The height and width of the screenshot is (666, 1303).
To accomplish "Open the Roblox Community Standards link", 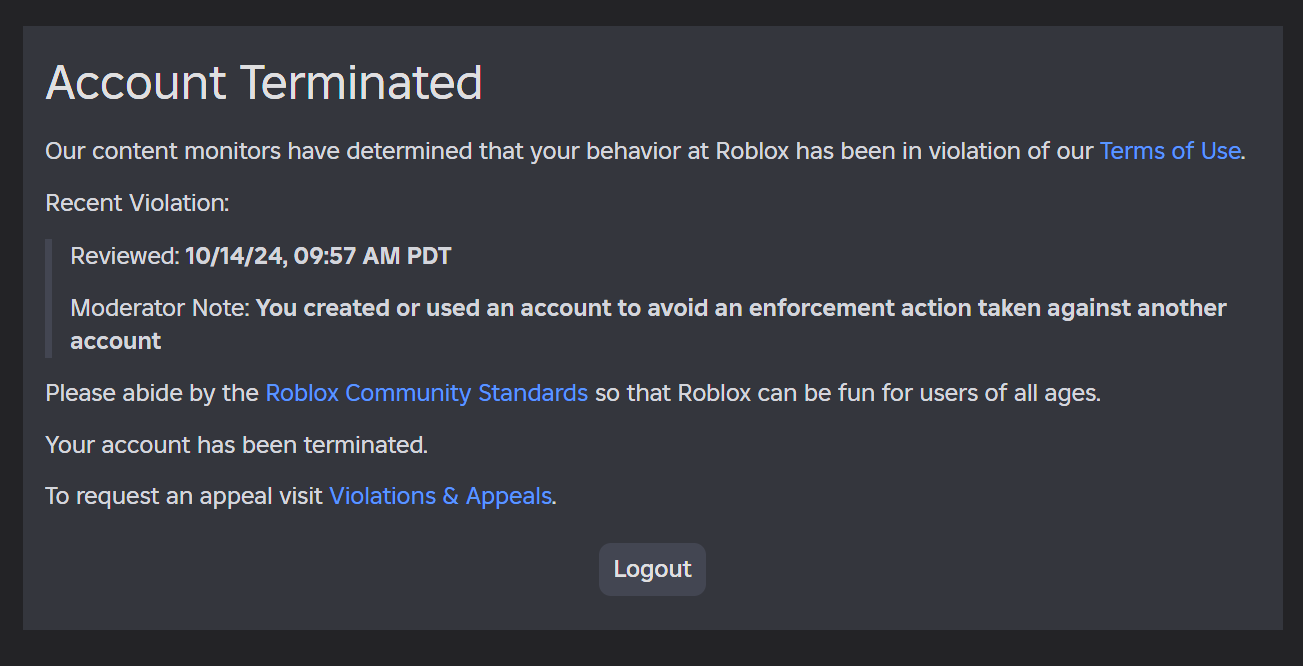I will [426, 393].
